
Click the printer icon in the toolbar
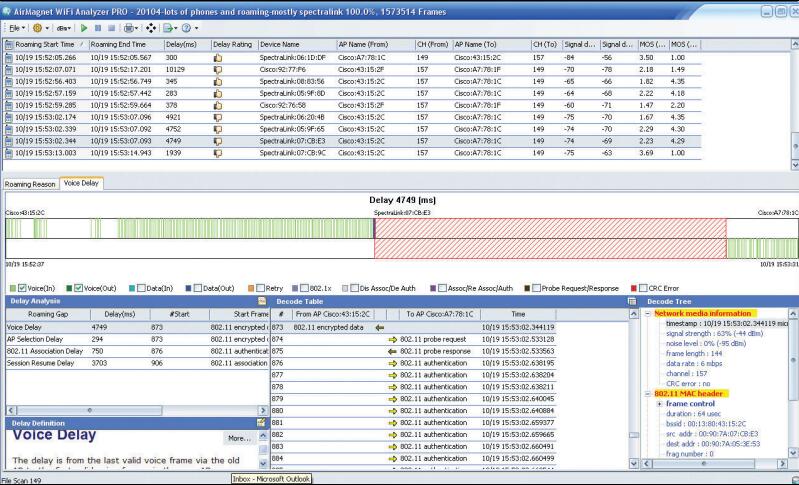click(x=128, y=28)
